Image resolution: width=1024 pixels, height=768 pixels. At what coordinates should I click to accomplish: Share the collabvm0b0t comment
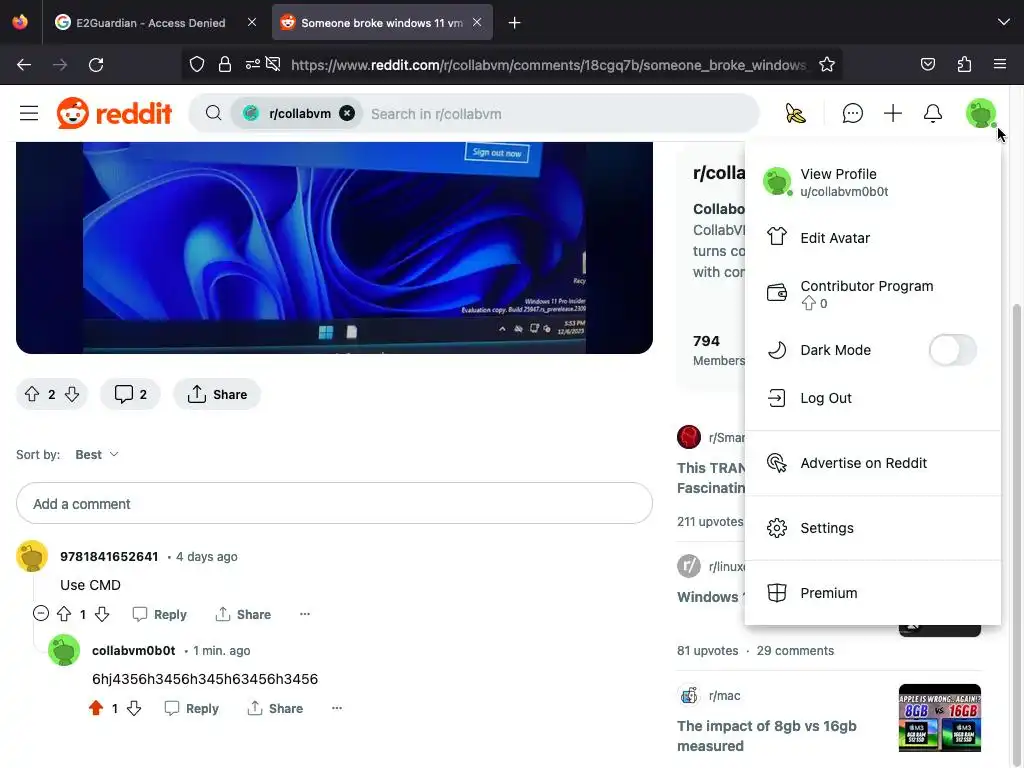[x=275, y=709]
